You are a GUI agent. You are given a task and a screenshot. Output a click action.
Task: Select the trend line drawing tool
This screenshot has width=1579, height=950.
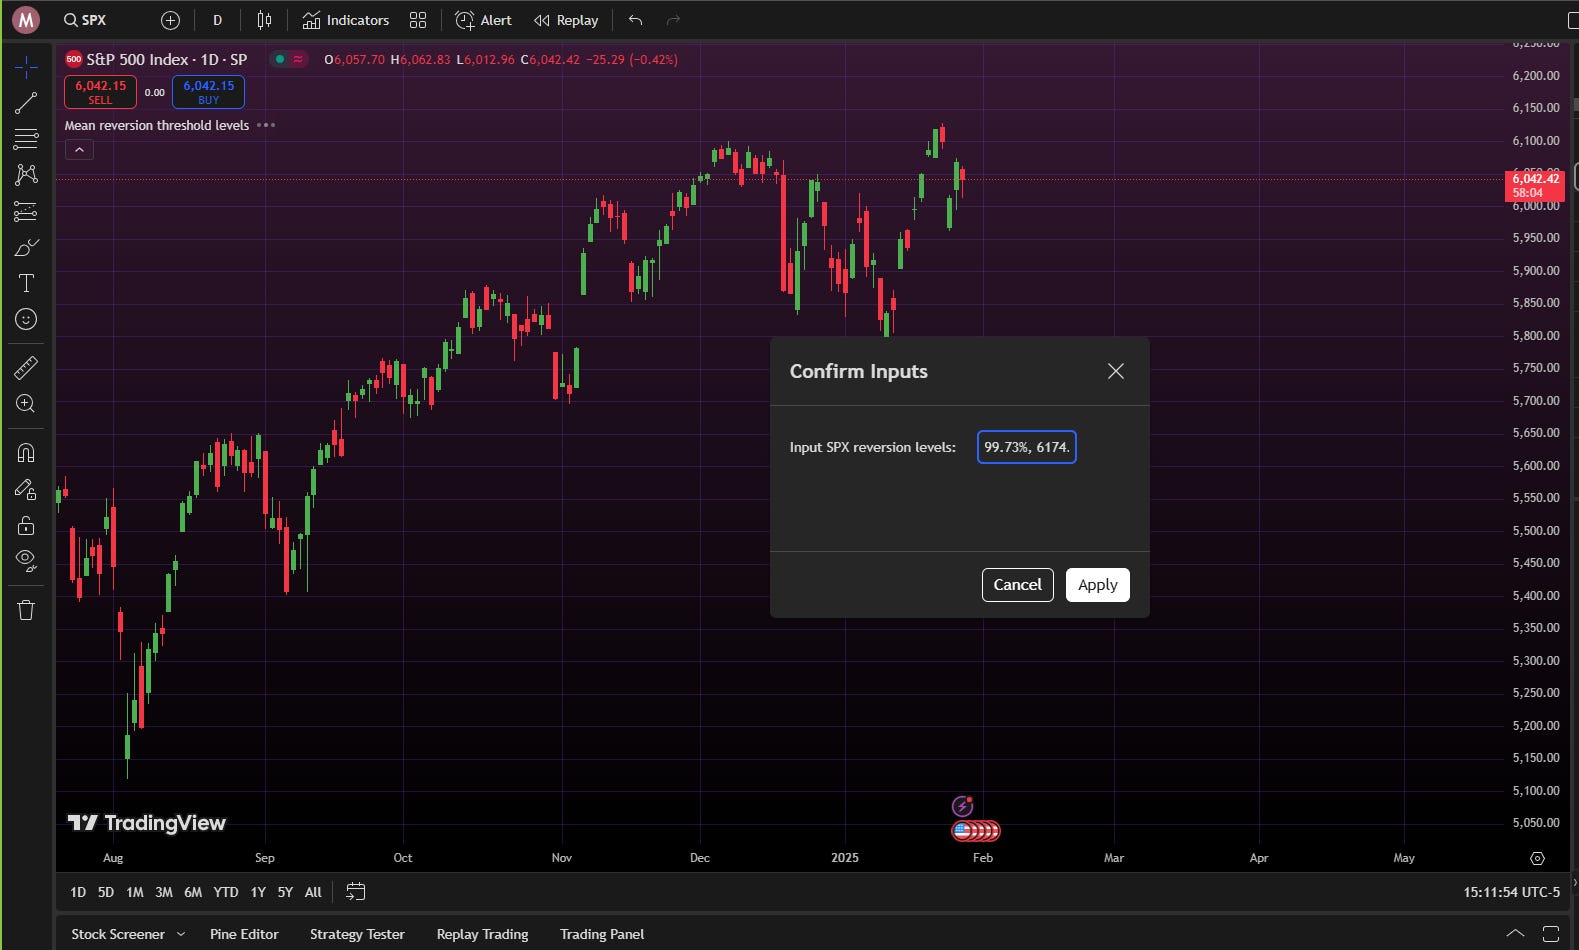(26, 102)
